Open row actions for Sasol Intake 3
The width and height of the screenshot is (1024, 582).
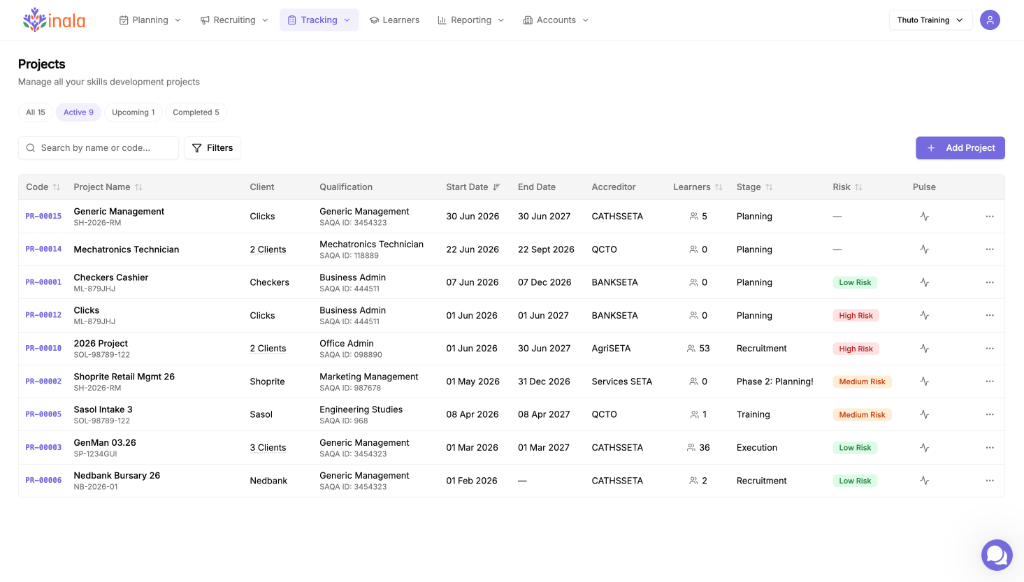(989, 414)
